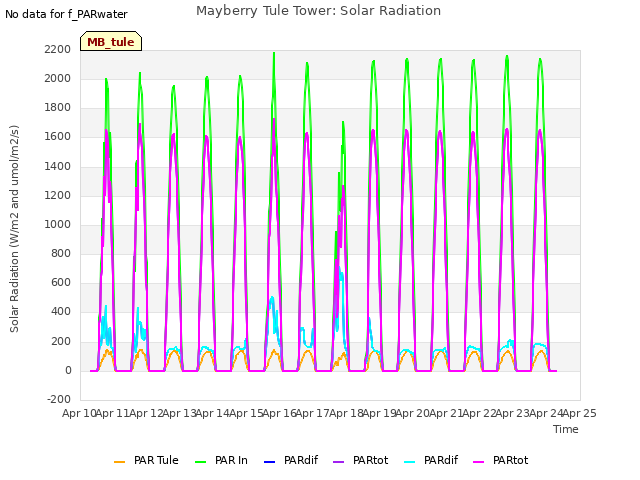Click the cyan PARdif legend swatch
Viewport: 640px width, 480px height.
tap(409, 462)
